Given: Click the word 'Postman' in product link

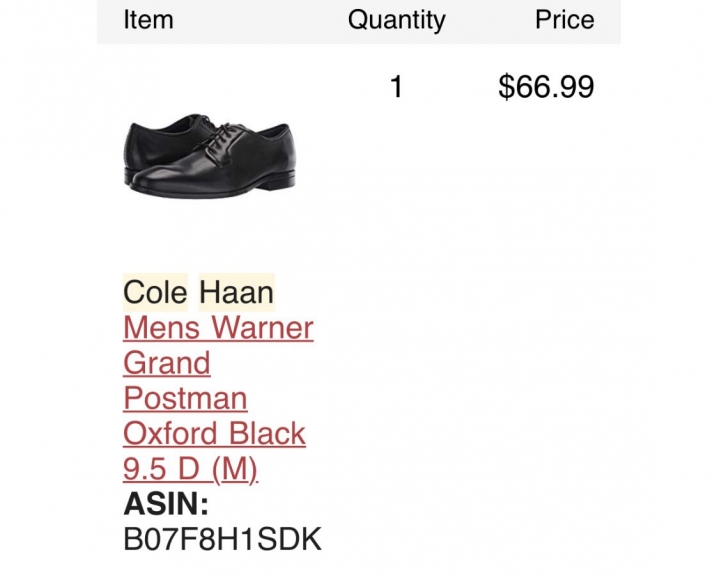Looking at the screenshot, I should click(185, 398).
